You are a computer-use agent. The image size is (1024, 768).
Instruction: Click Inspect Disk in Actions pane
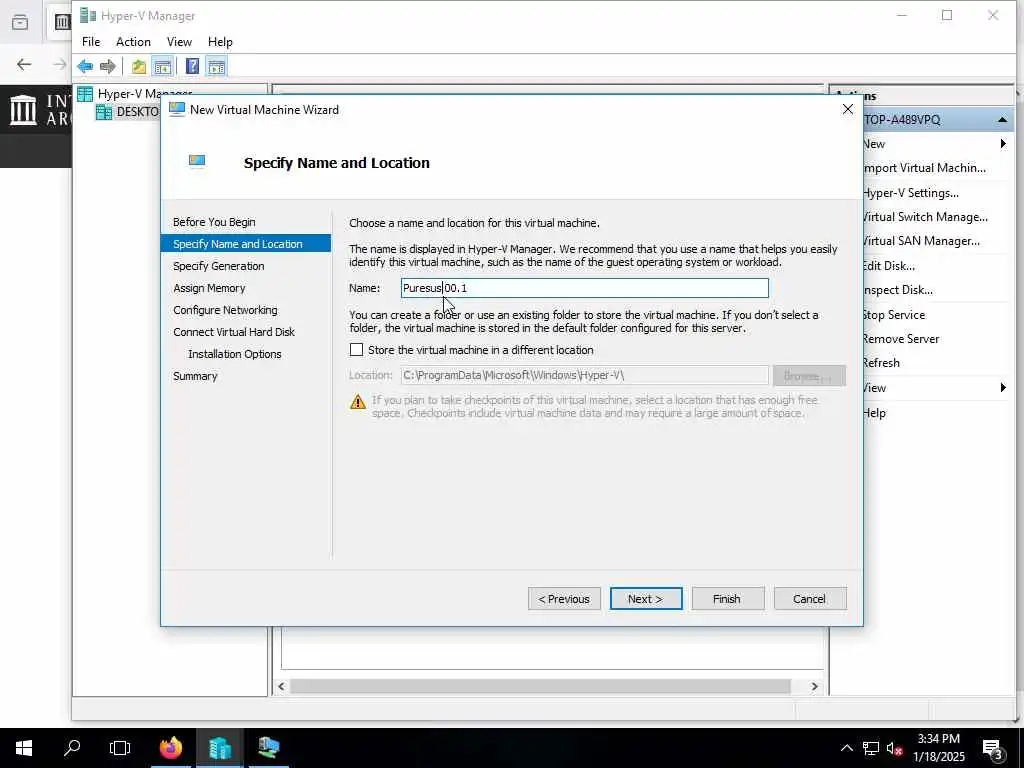tap(898, 290)
